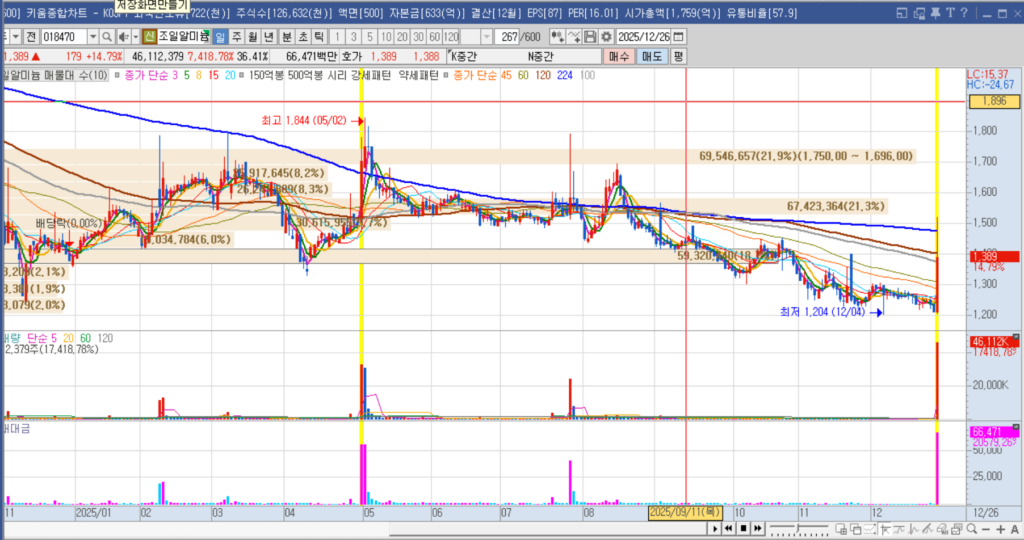This screenshot has height=540, width=1024.
Task: Click the save chart floppy icon
Action: (590, 37)
